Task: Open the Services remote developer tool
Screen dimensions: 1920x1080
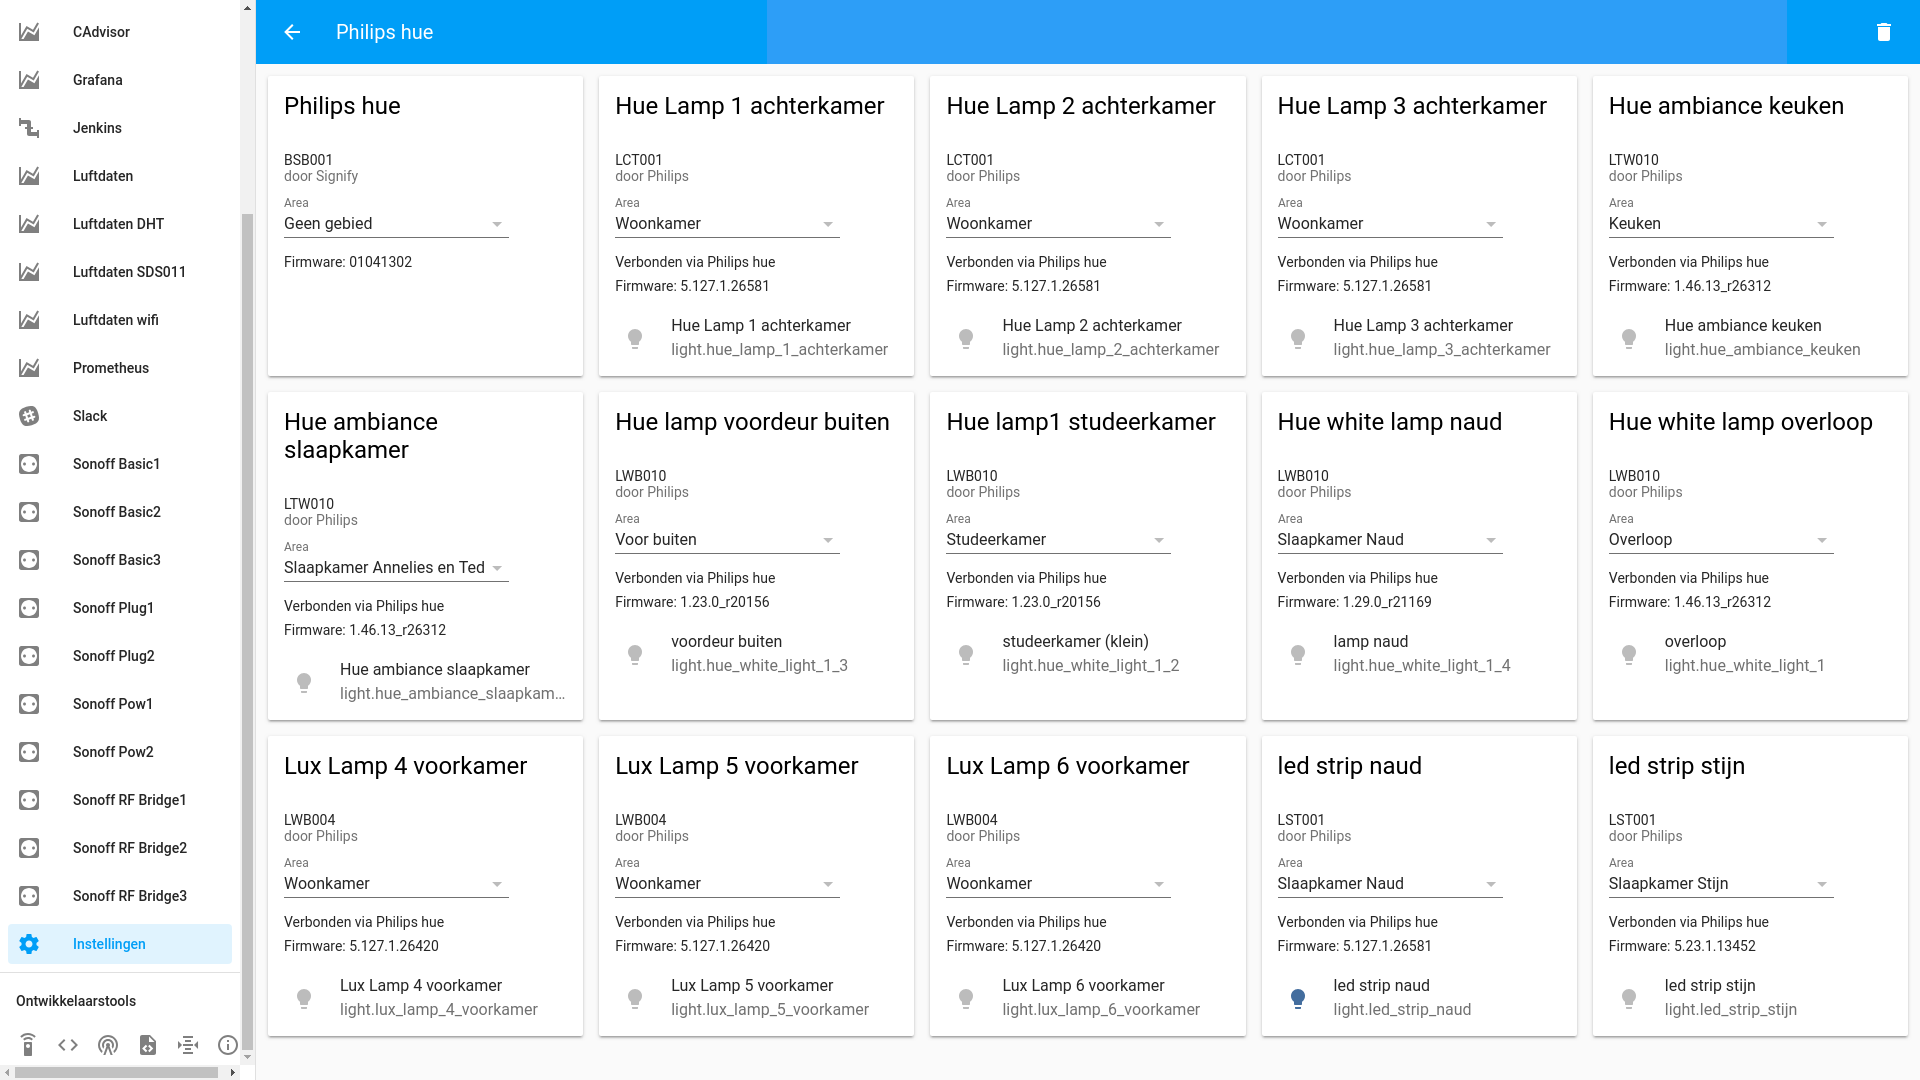Action: 28,1045
